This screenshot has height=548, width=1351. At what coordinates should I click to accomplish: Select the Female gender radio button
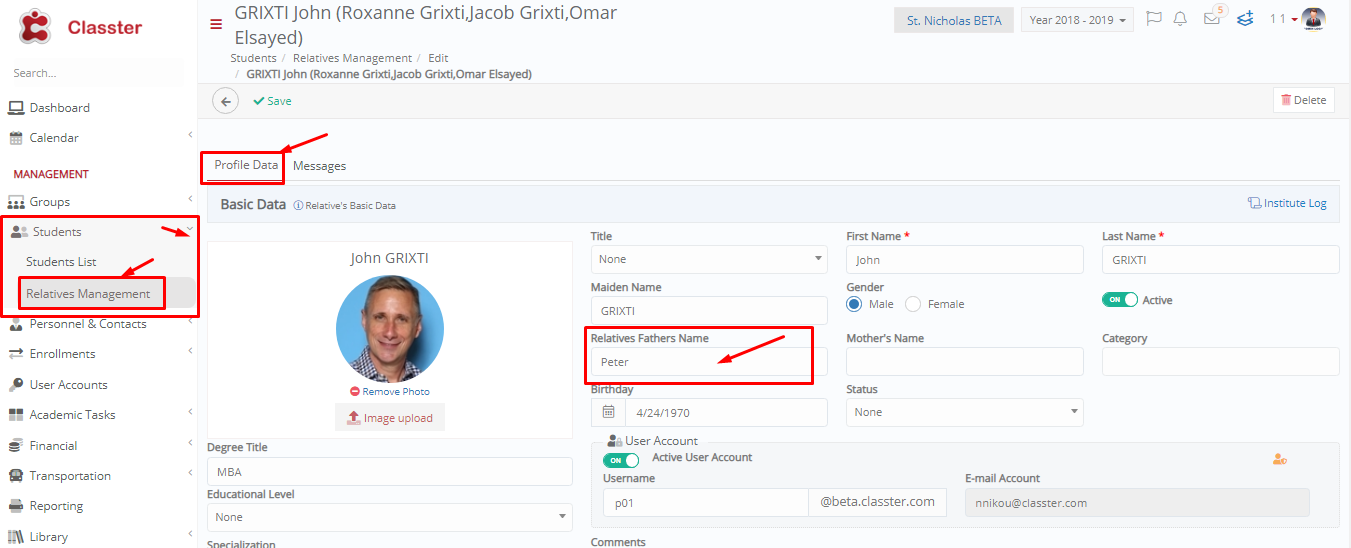[x=913, y=304]
